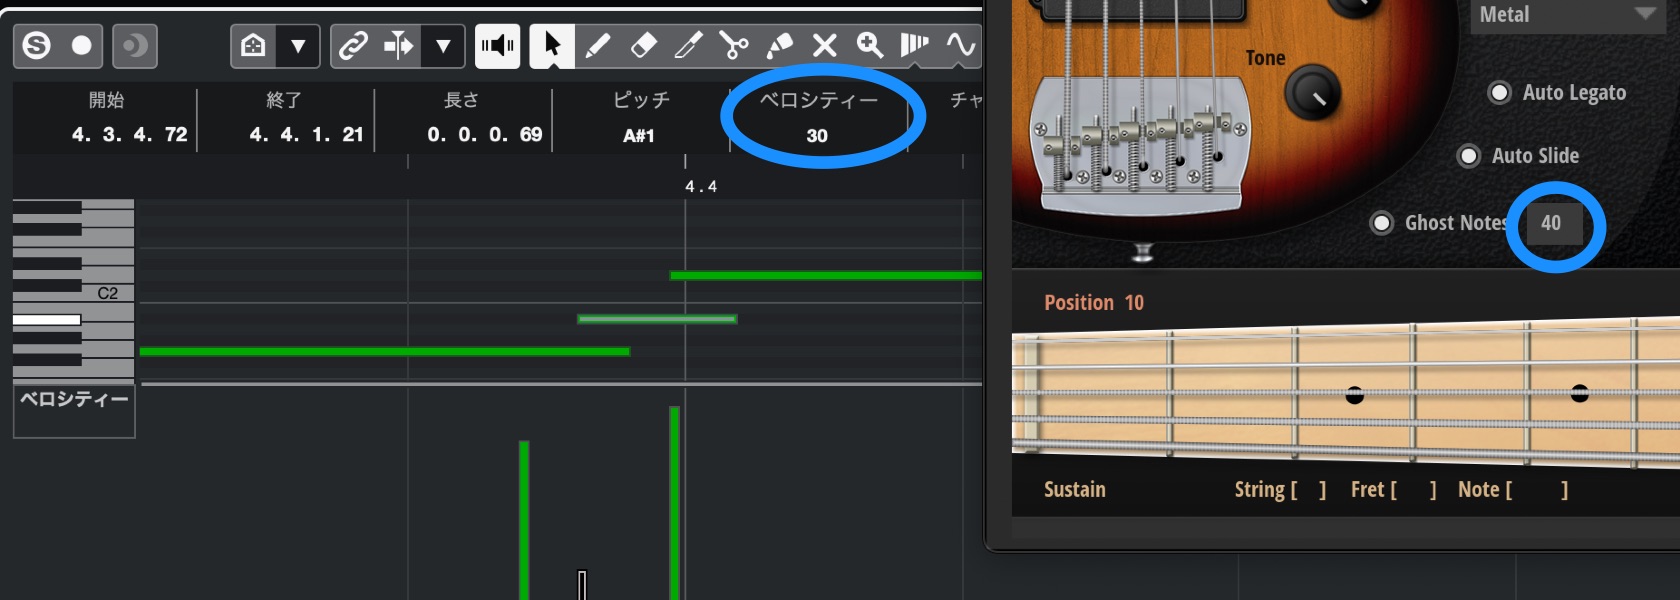Click the Note [ ] readout

(1513, 489)
